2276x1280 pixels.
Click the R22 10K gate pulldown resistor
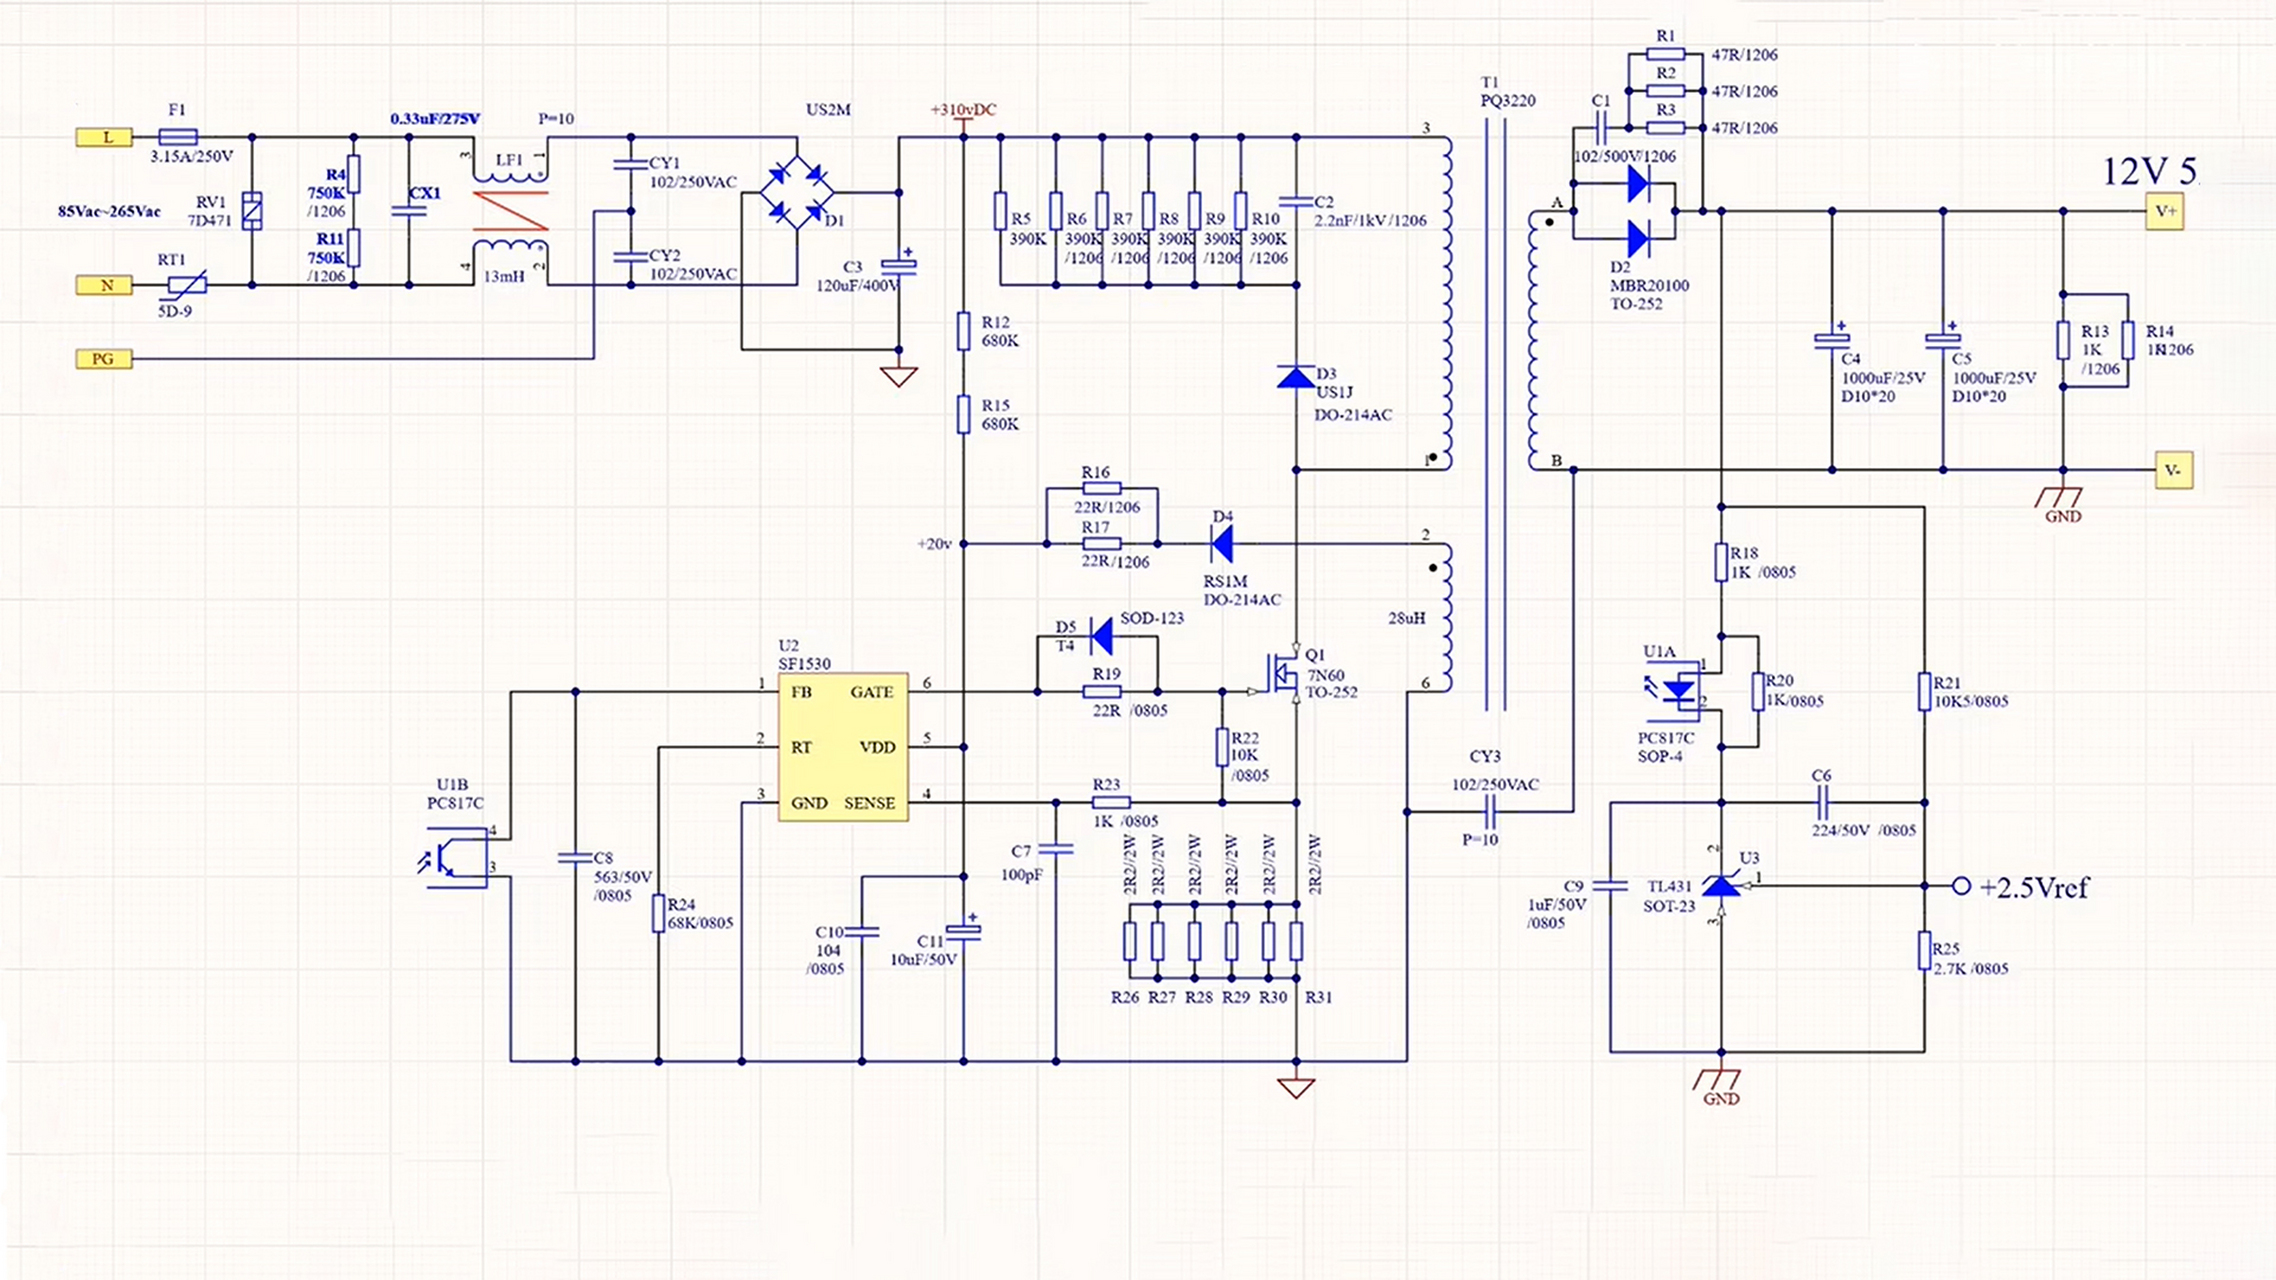pos(1222,747)
